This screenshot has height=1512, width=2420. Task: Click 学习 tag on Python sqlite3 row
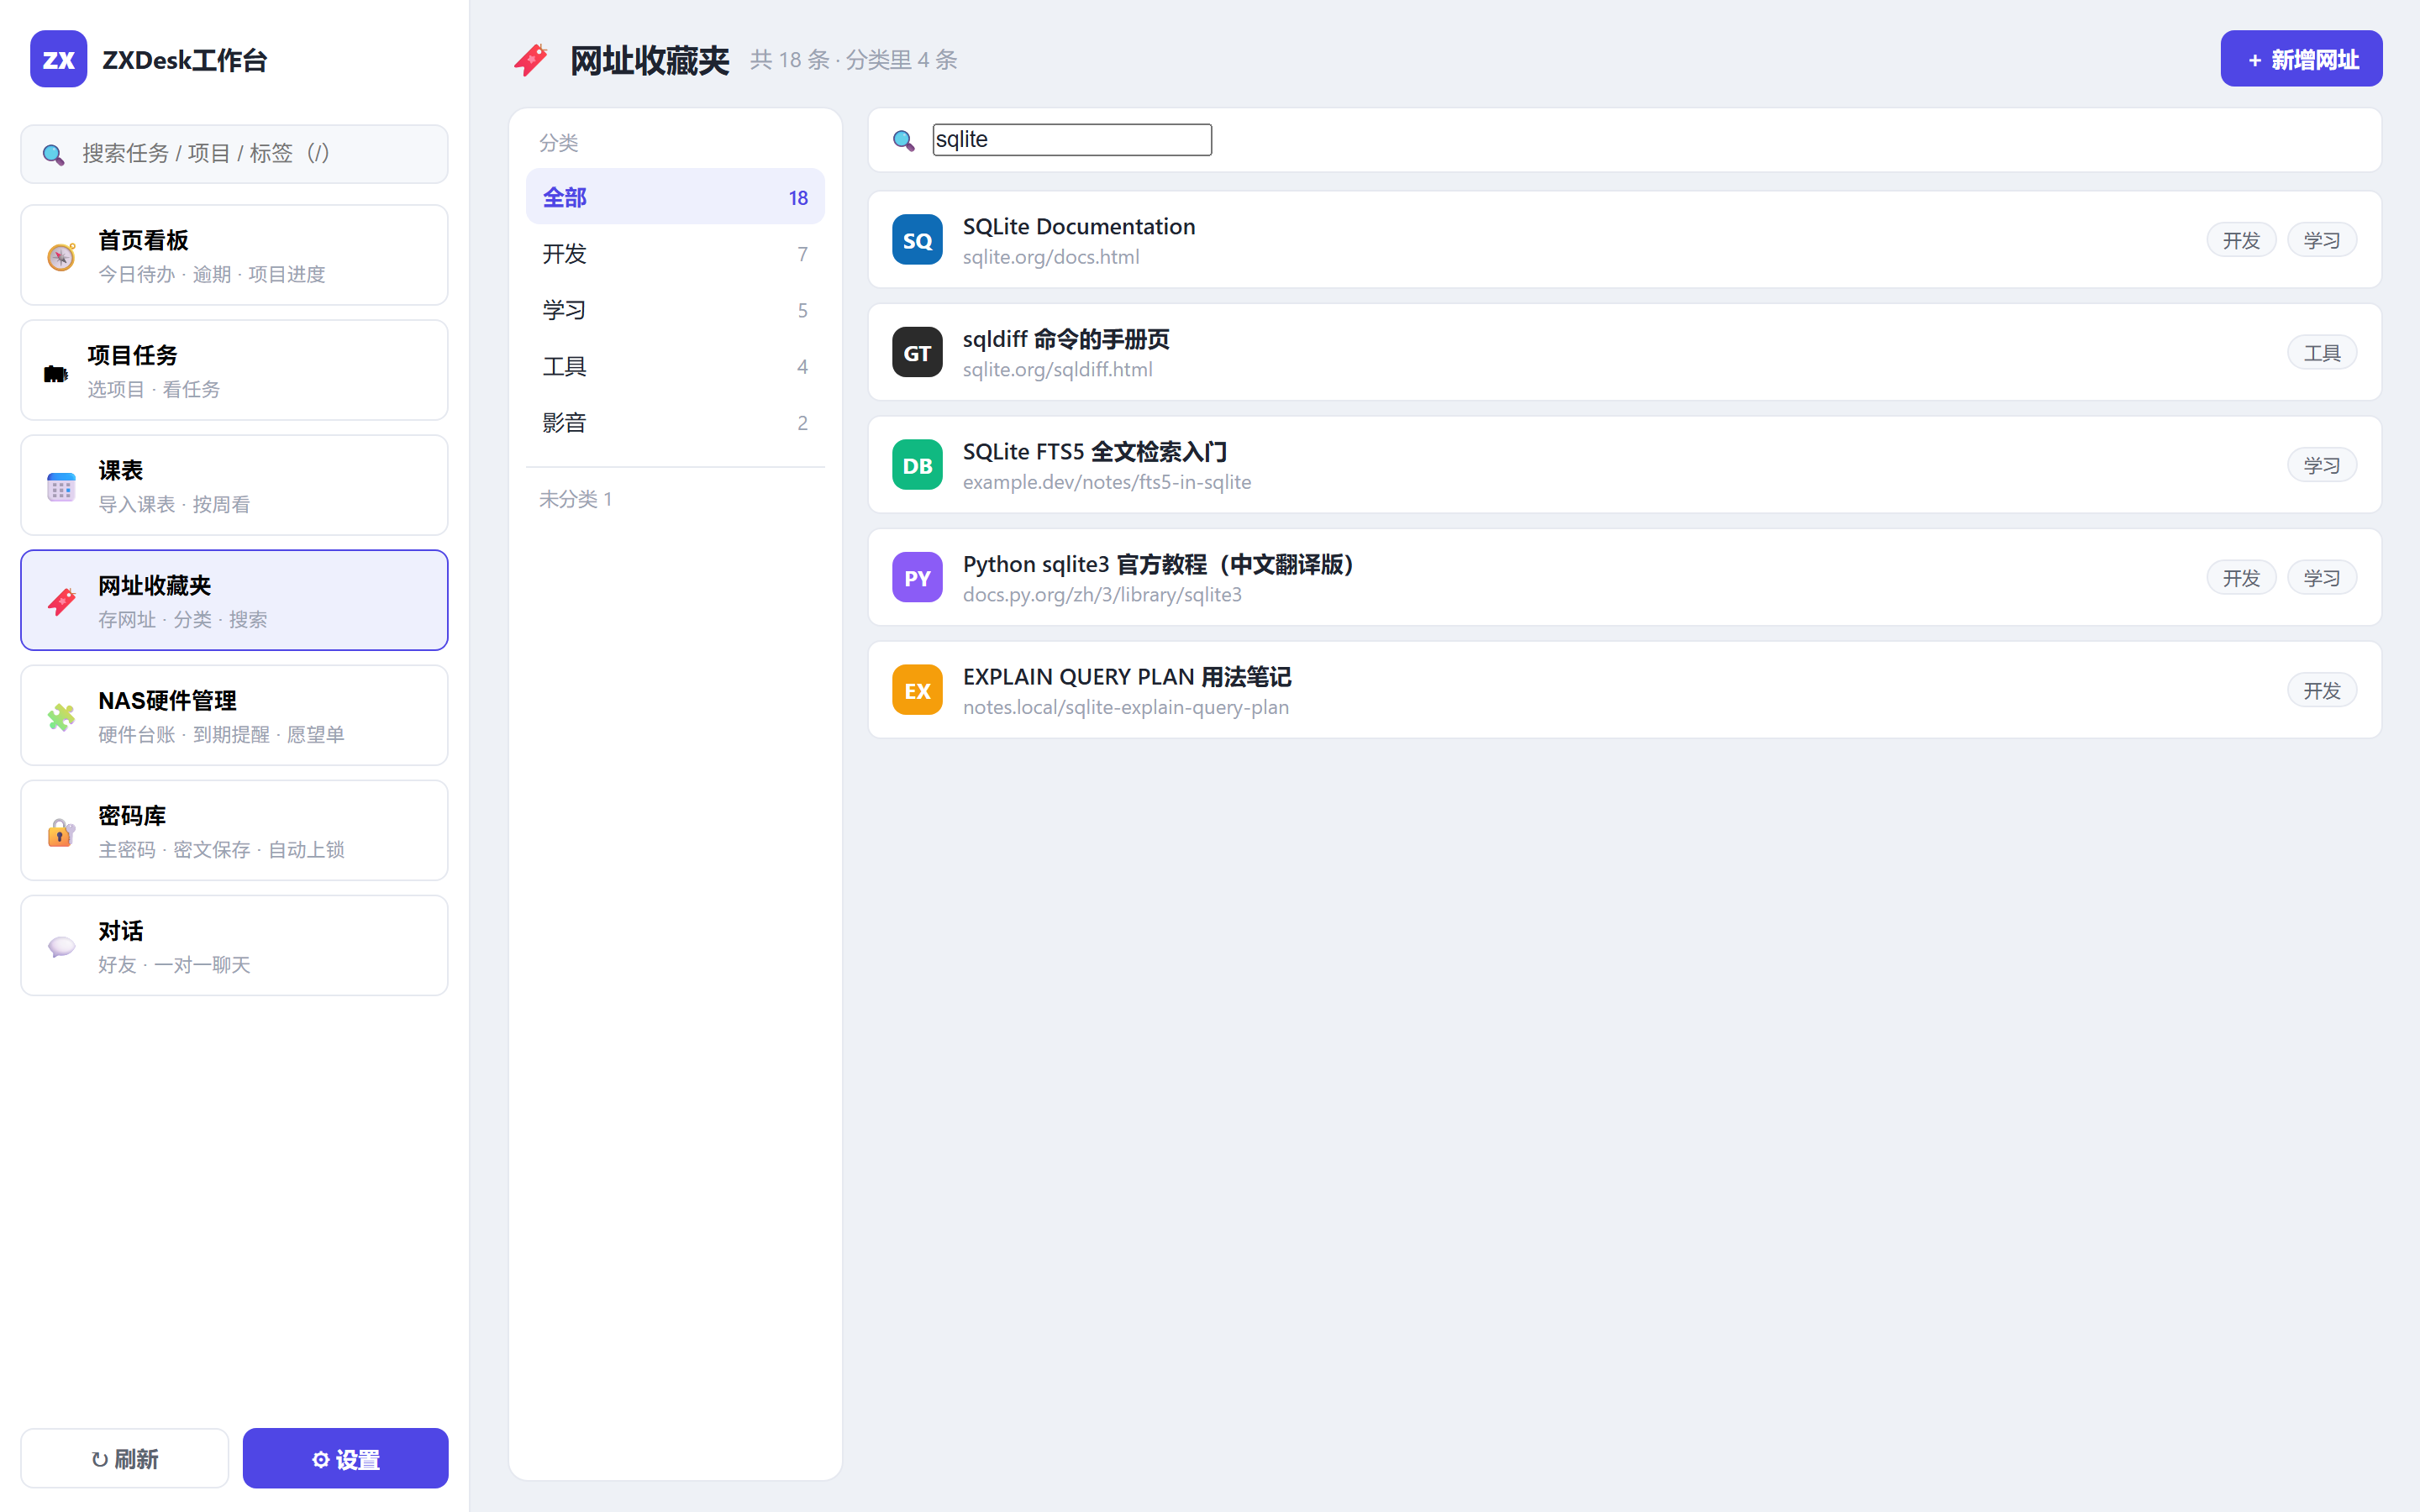[2322, 577]
